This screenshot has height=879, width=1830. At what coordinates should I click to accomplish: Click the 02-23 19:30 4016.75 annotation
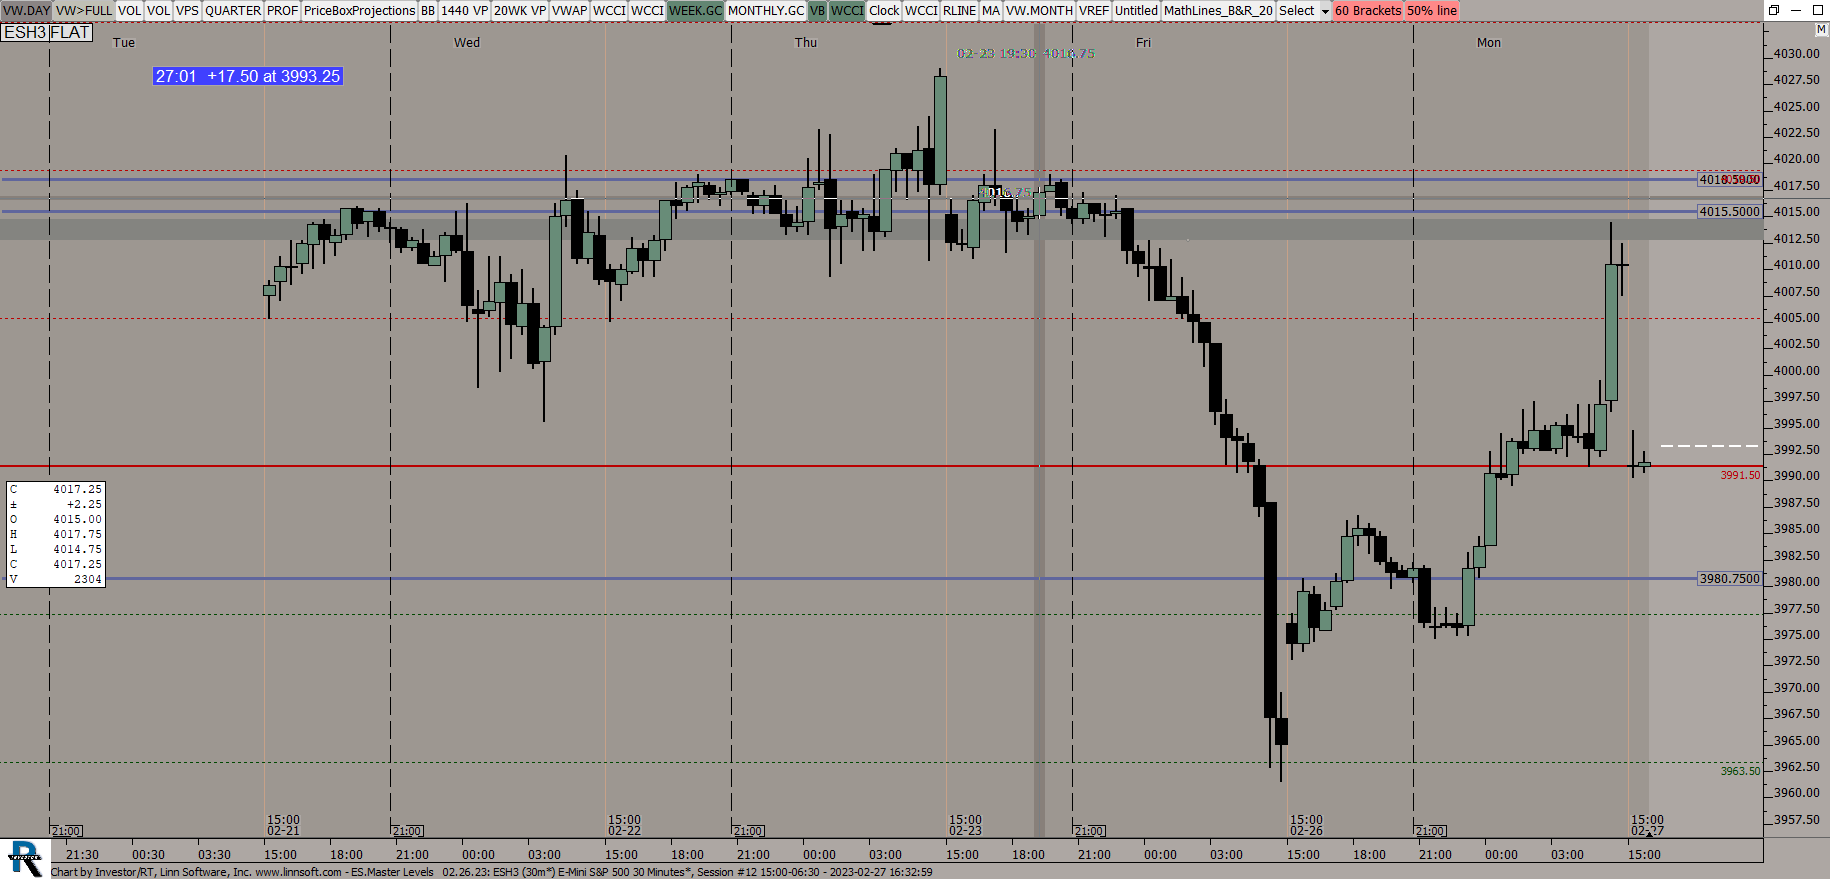(1026, 54)
